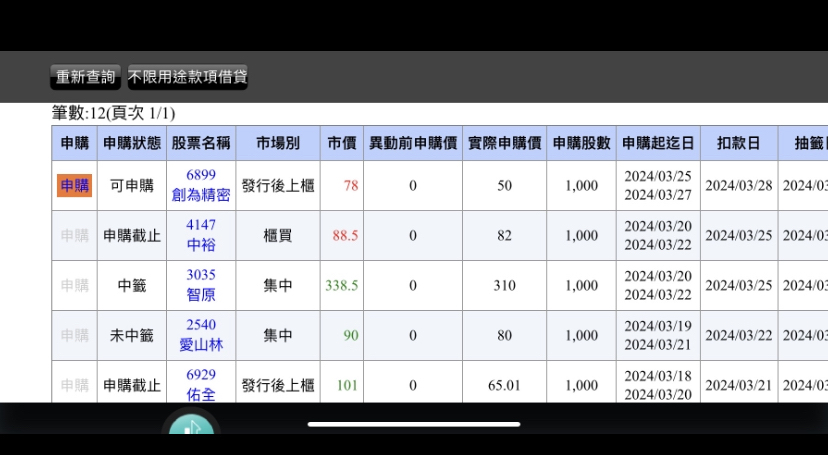Click the 扣款日 column header
This screenshot has width=828, height=455.
739,143
